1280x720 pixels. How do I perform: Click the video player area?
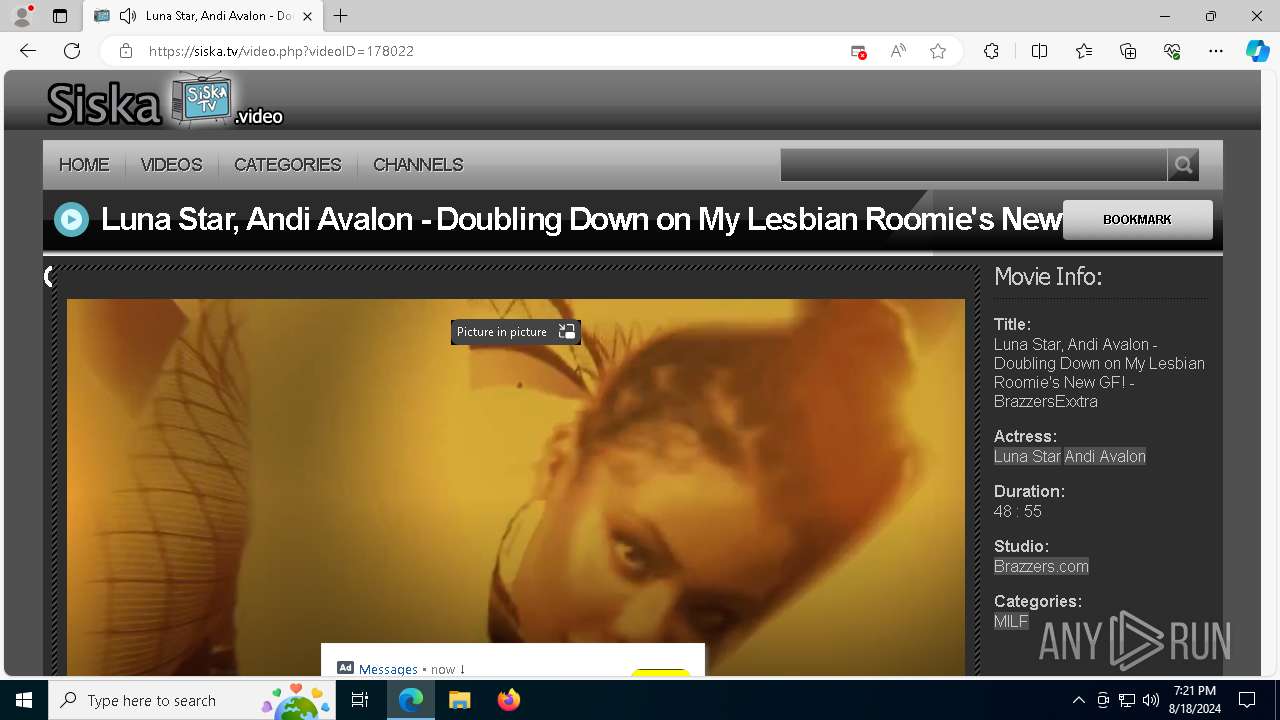516,487
